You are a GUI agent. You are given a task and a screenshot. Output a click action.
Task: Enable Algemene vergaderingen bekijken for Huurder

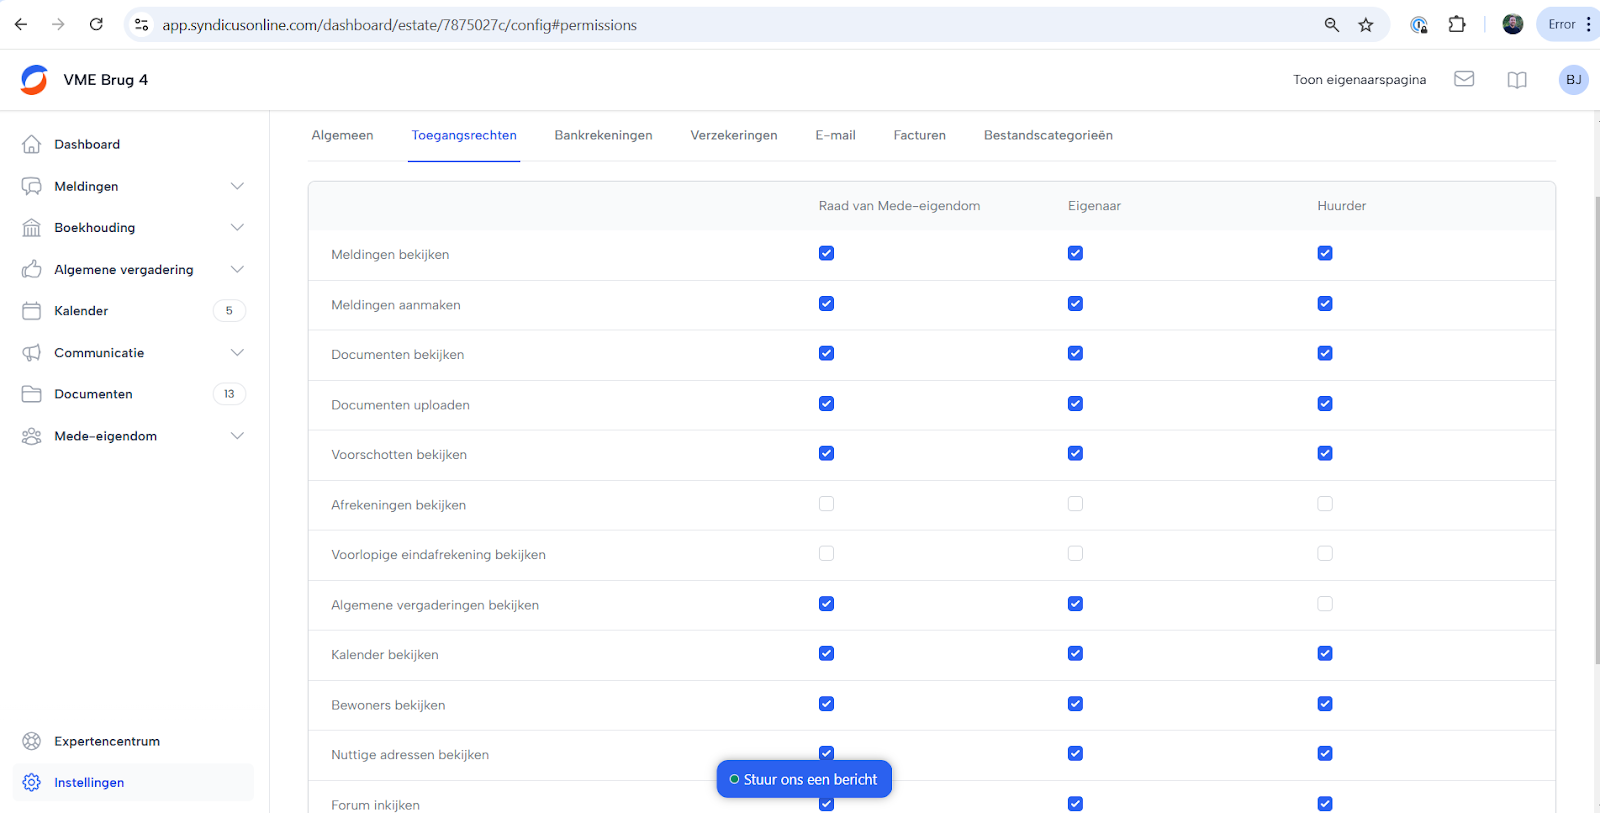click(1325, 604)
